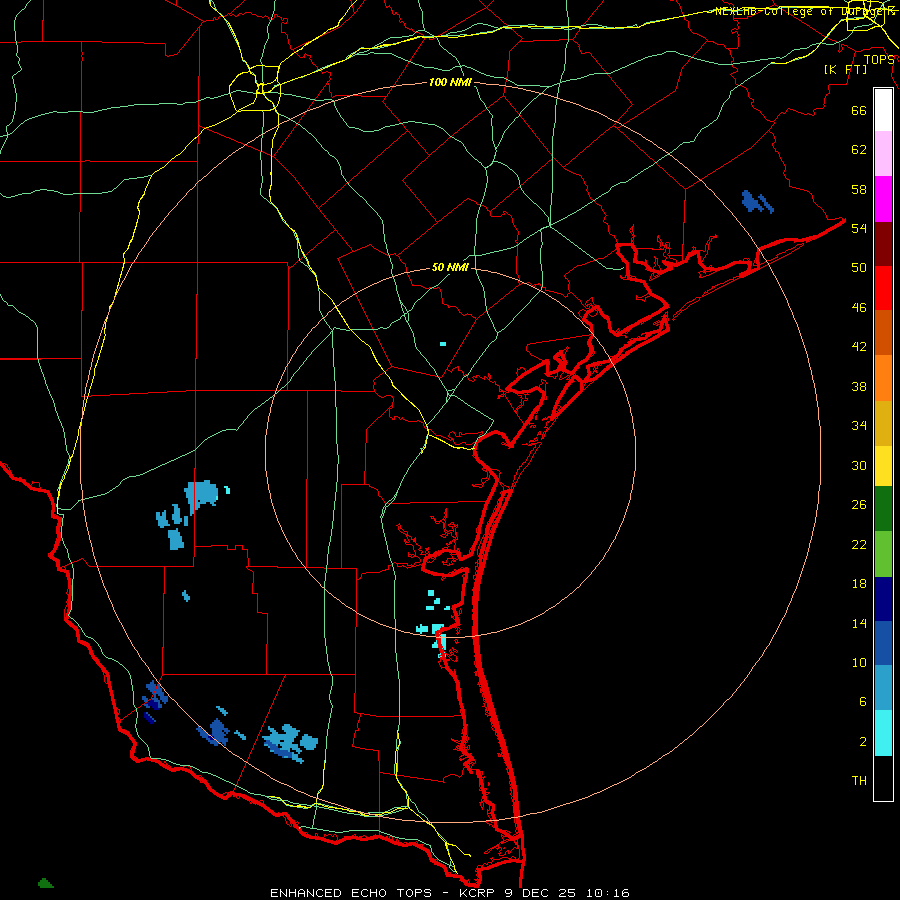The image size is (900, 900).
Task: Click the K FT units label
Action: click(x=845, y=69)
